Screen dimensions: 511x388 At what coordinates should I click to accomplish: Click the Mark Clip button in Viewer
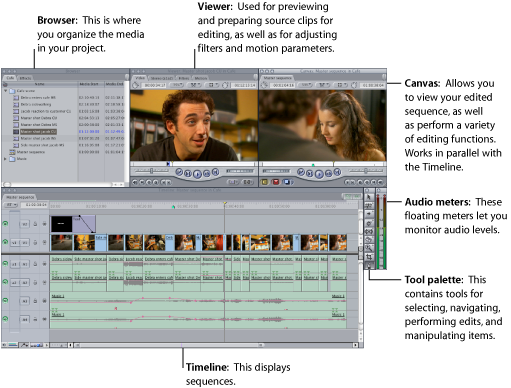click(142, 182)
